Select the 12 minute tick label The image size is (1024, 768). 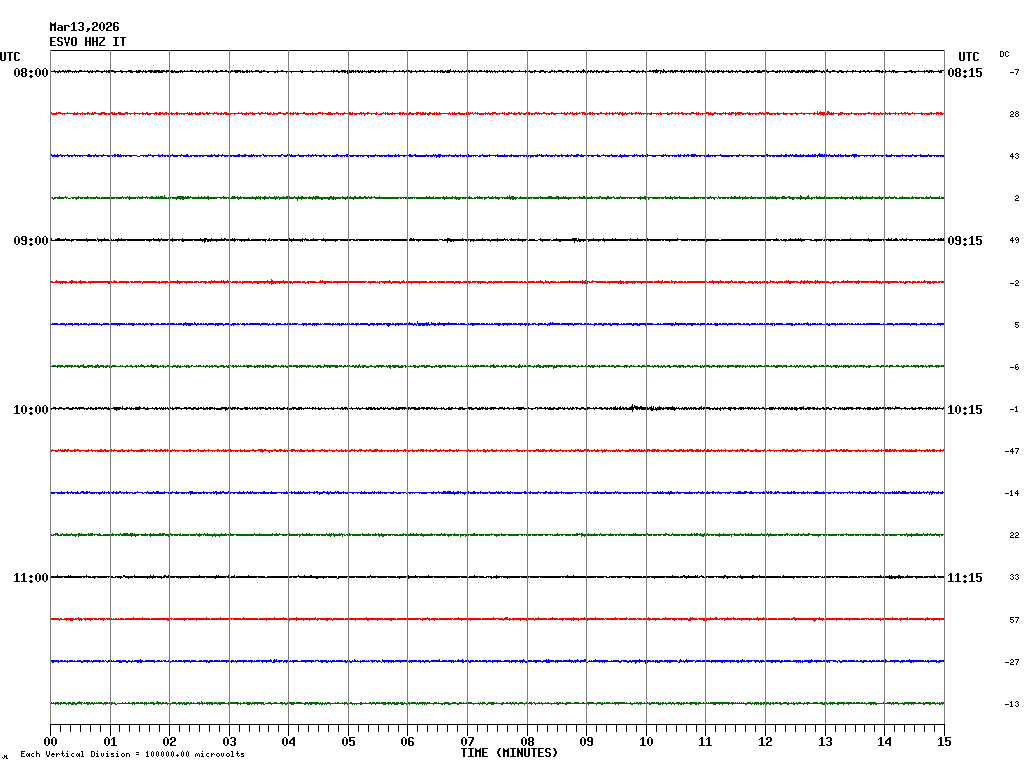pyautogui.click(x=765, y=742)
